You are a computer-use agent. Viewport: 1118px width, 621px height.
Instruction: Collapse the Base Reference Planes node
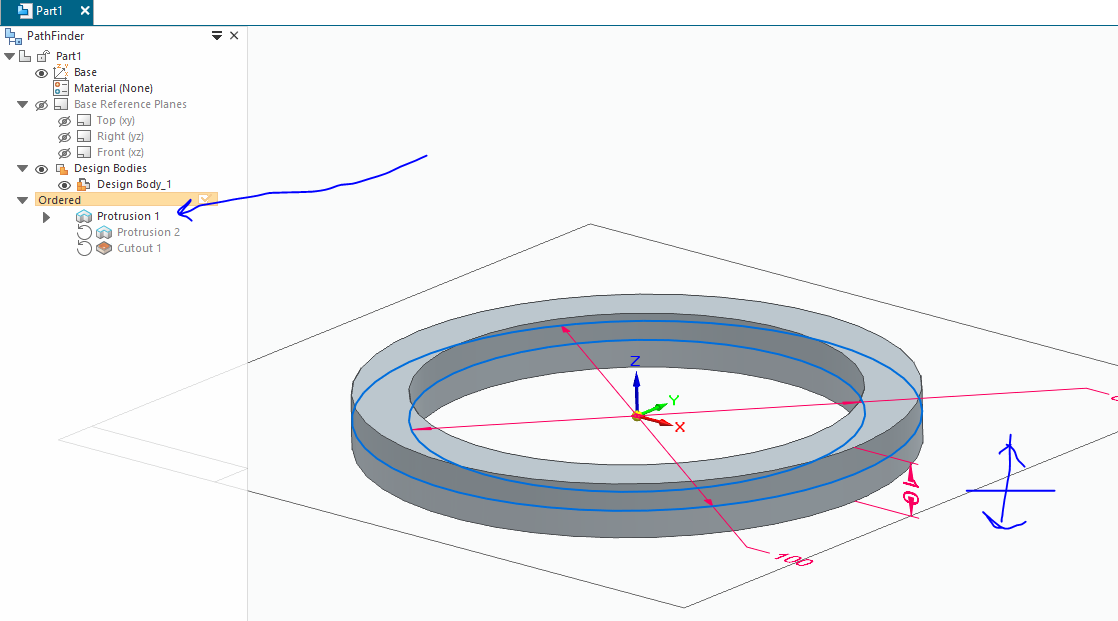coord(23,104)
